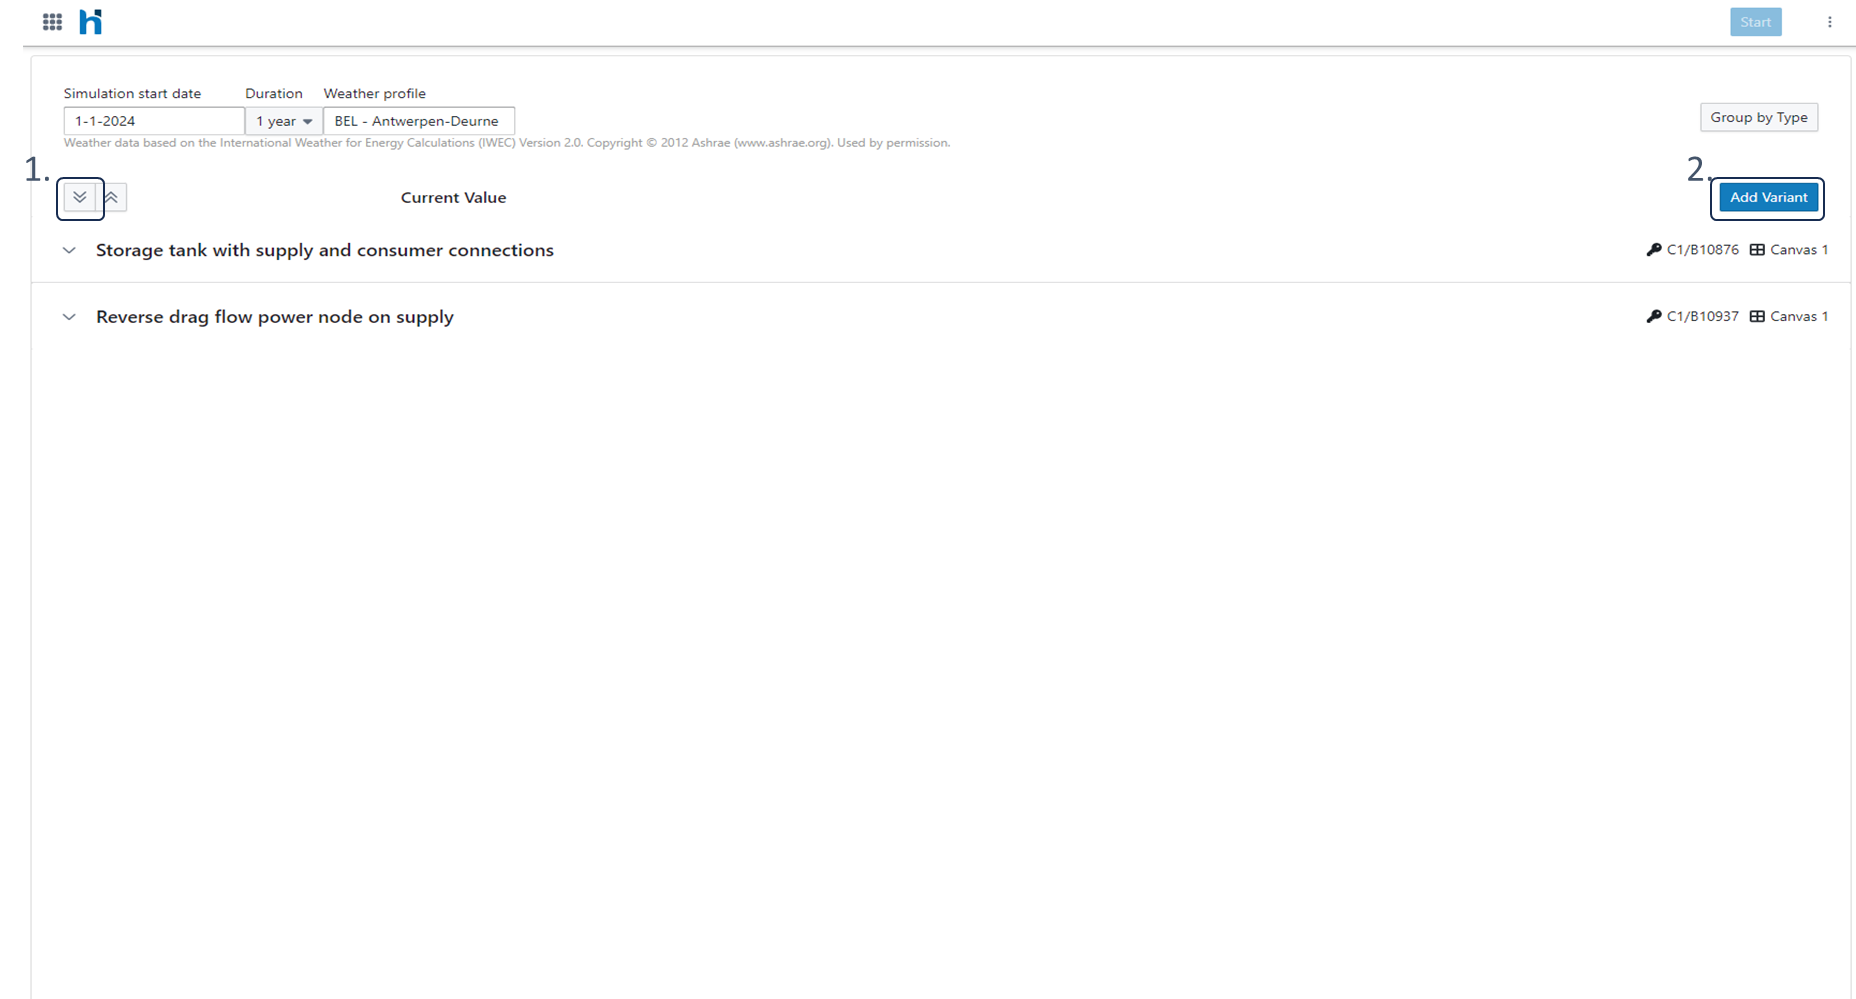Click the key icon beside C1/B10937
The height and width of the screenshot is (999, 1856).
pos(1653,316)
